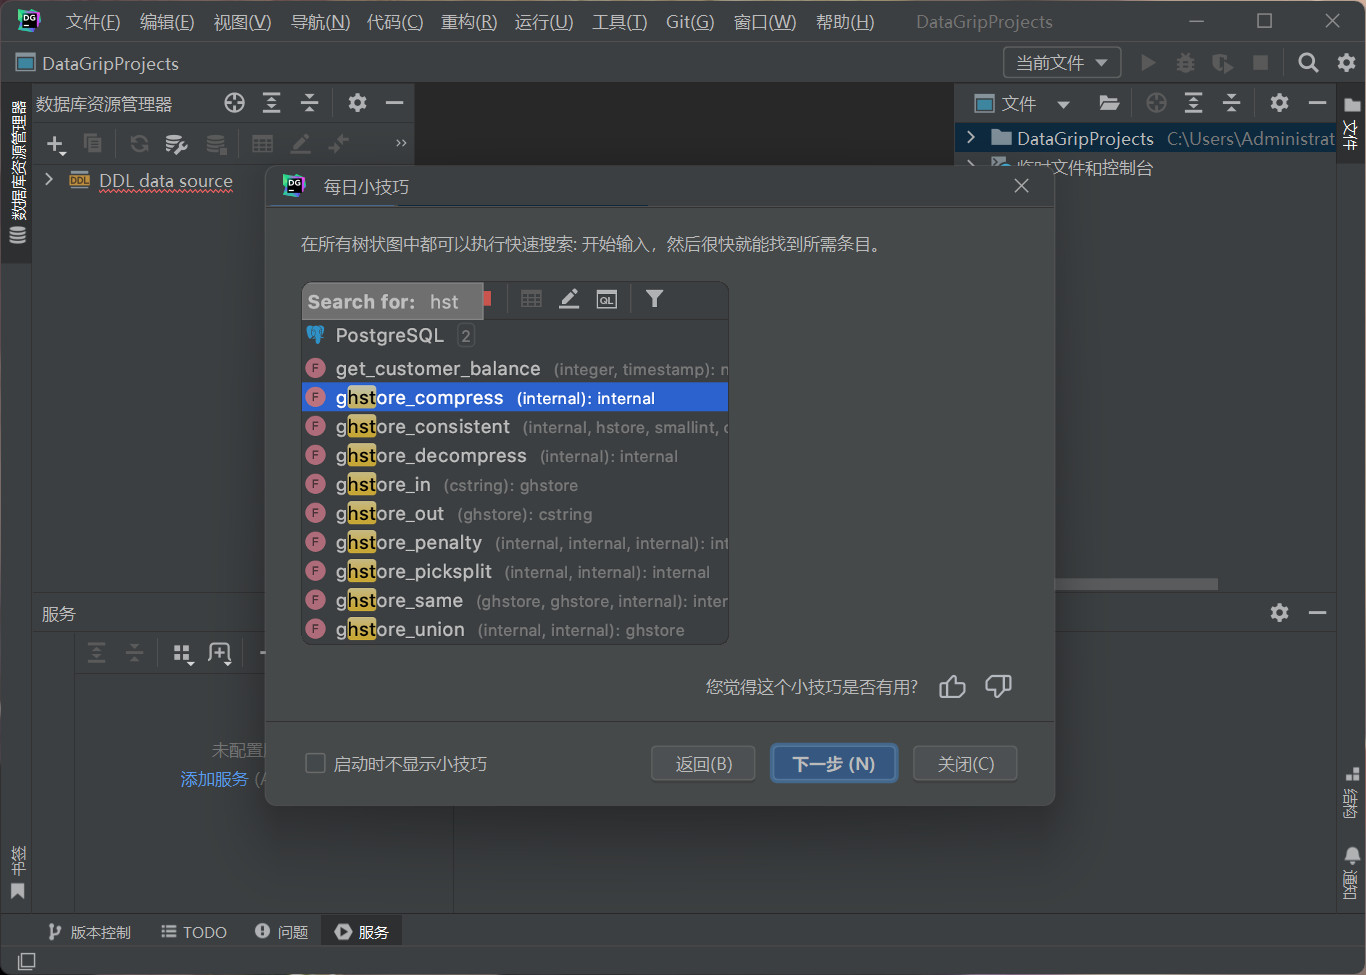Click thumbs down for this tip

pos(998,686)
